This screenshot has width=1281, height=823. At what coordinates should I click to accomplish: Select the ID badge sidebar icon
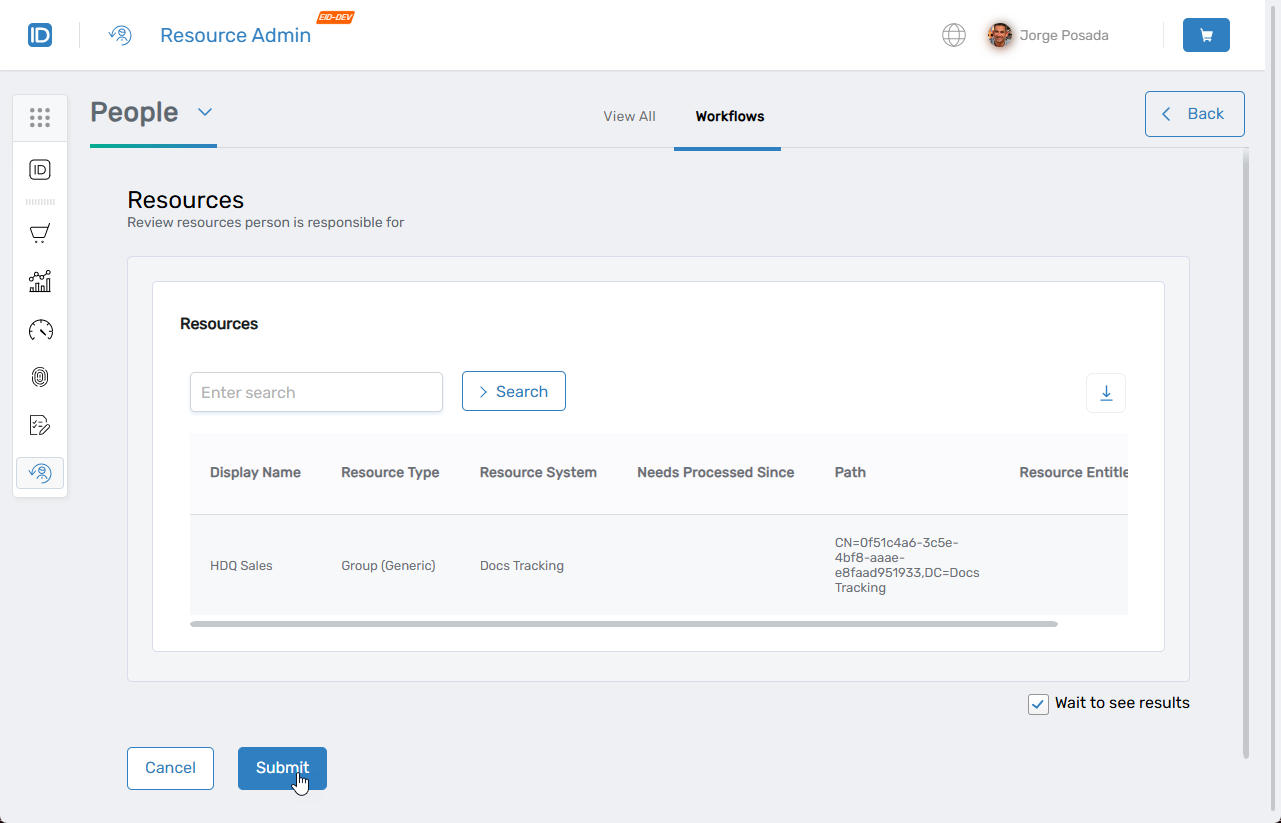(x=40, y=170)
